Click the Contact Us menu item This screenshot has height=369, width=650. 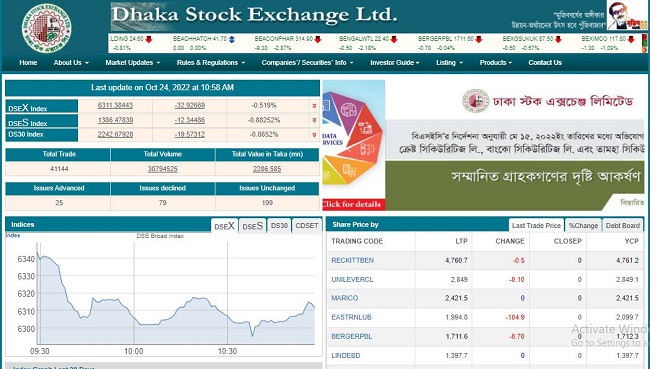tap(545, 63)
